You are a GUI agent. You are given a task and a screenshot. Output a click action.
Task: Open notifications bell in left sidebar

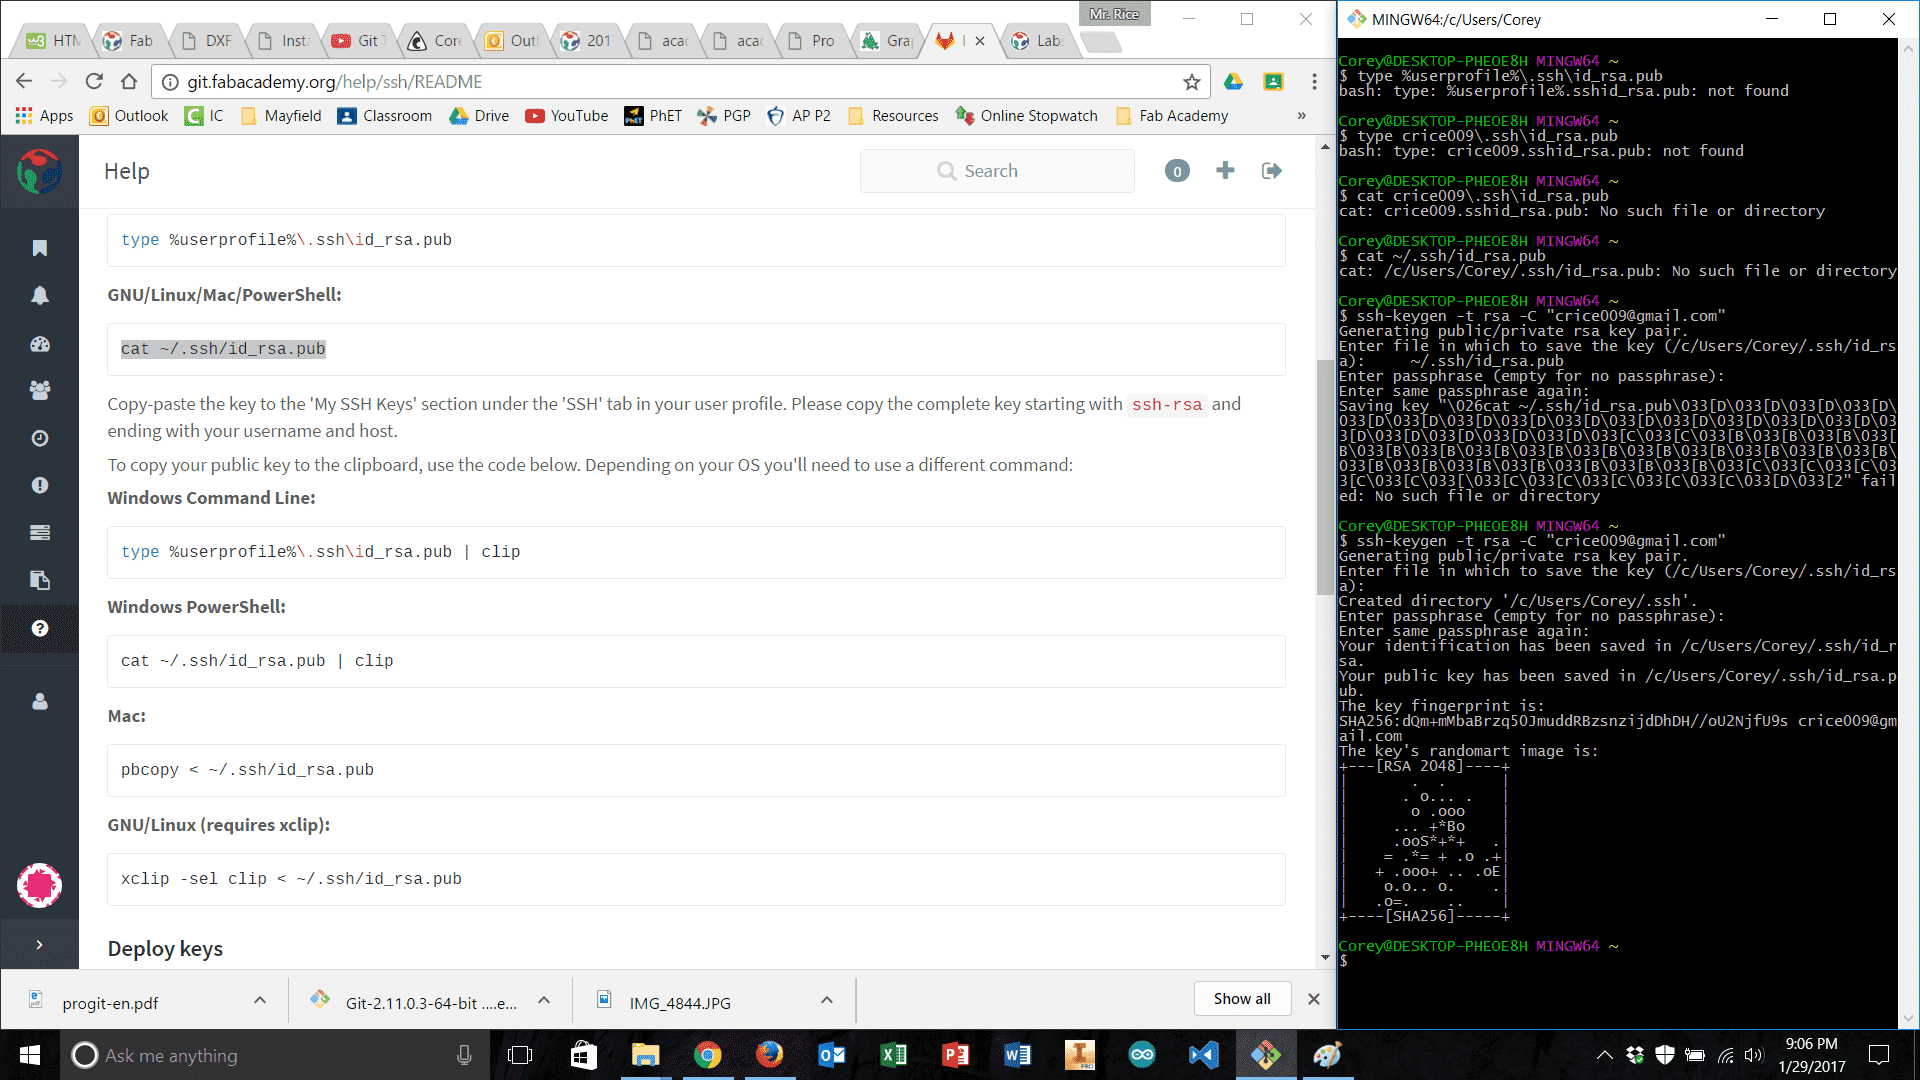point(40,295)
